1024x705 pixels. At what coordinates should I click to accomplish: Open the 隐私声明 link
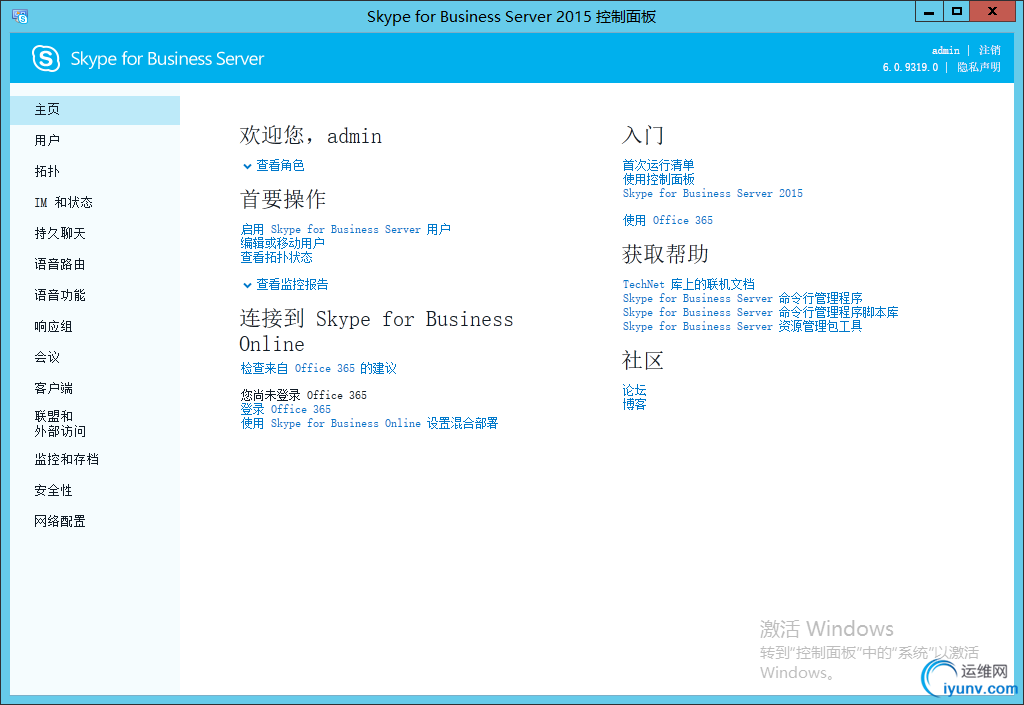click(978, 67)
